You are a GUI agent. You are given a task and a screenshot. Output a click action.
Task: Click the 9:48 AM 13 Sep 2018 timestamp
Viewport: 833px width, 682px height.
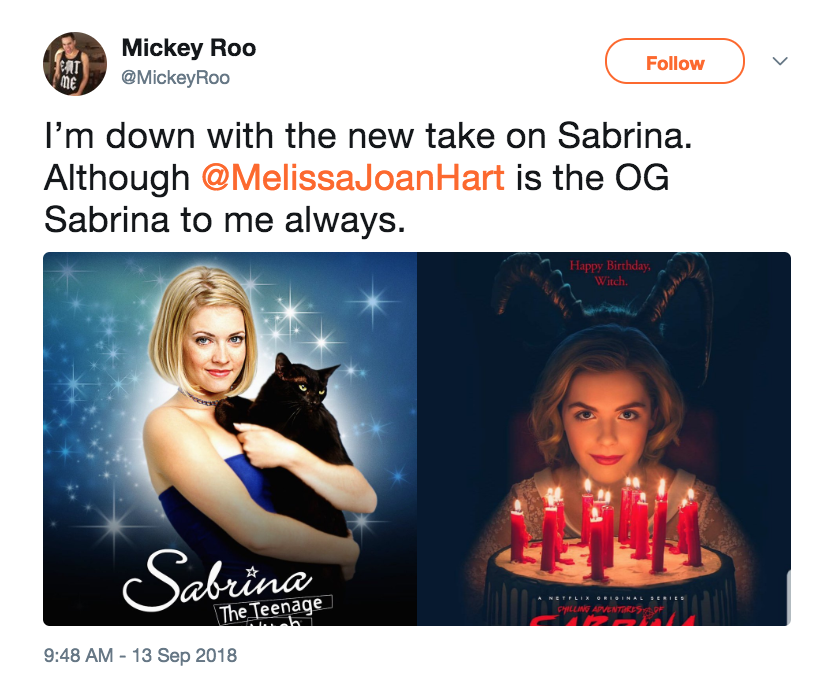point(141,656)
